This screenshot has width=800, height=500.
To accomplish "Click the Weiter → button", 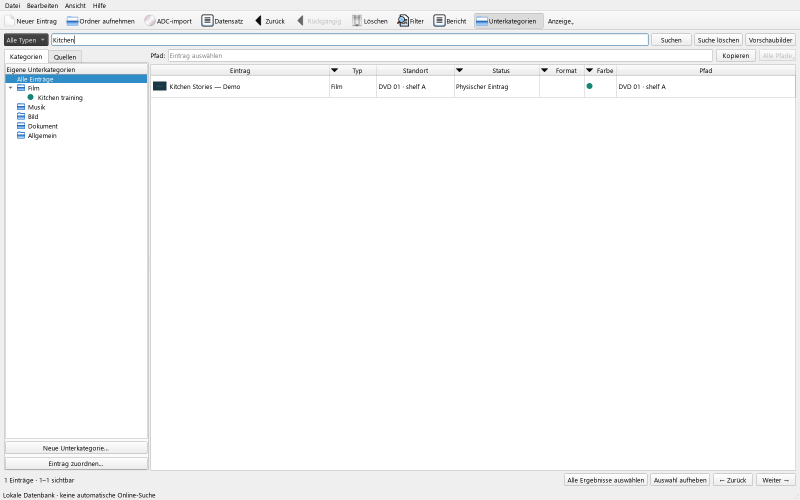I will coord(776,480).
